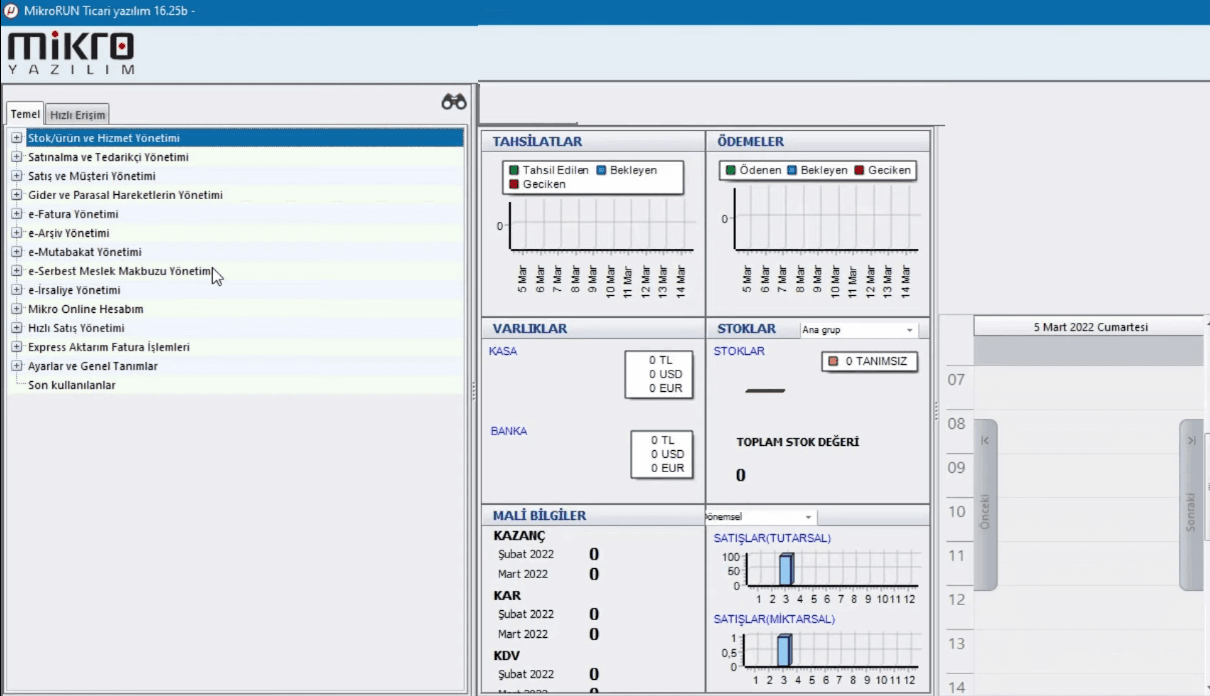Click the Sonraki calendar navigation button
Screen dimensions: 1210x696
(x=1191, y=505)
